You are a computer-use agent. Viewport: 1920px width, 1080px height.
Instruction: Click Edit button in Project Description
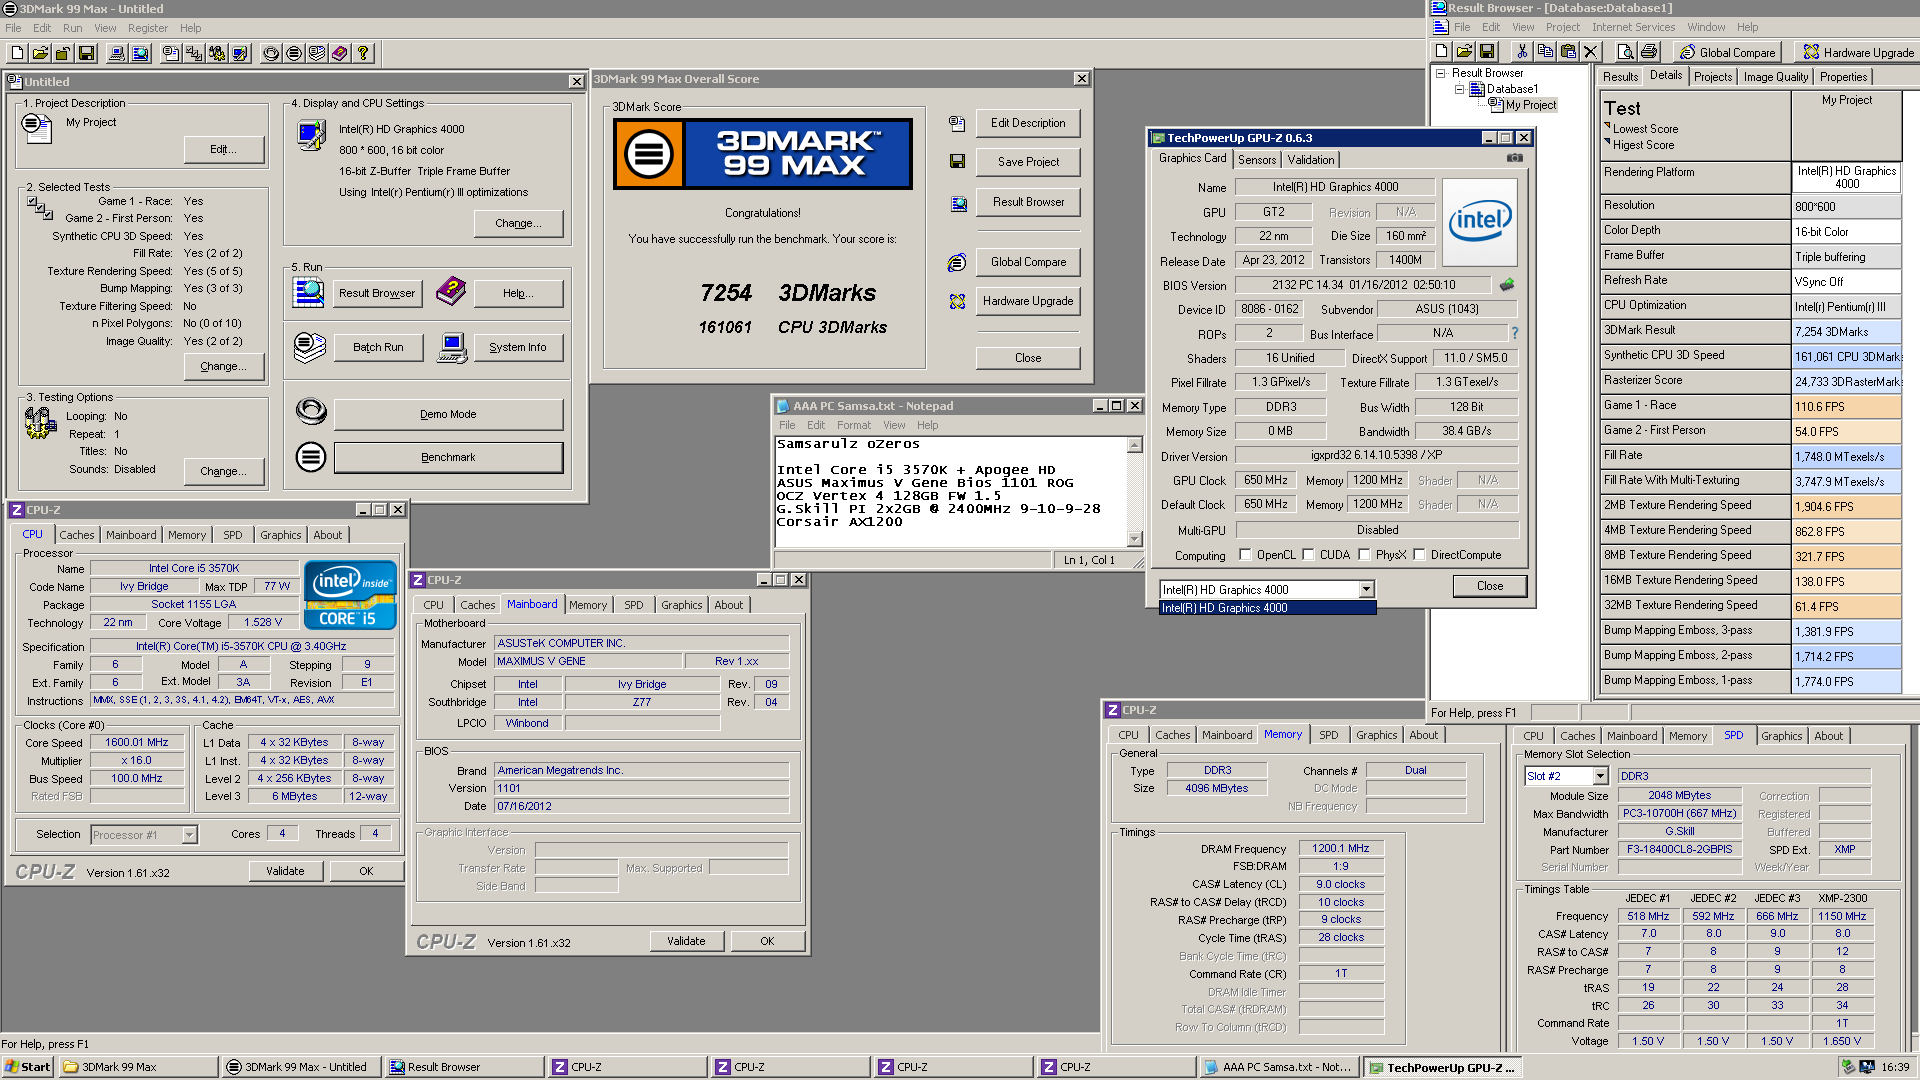pyautogui.click(x=224, y=149)
